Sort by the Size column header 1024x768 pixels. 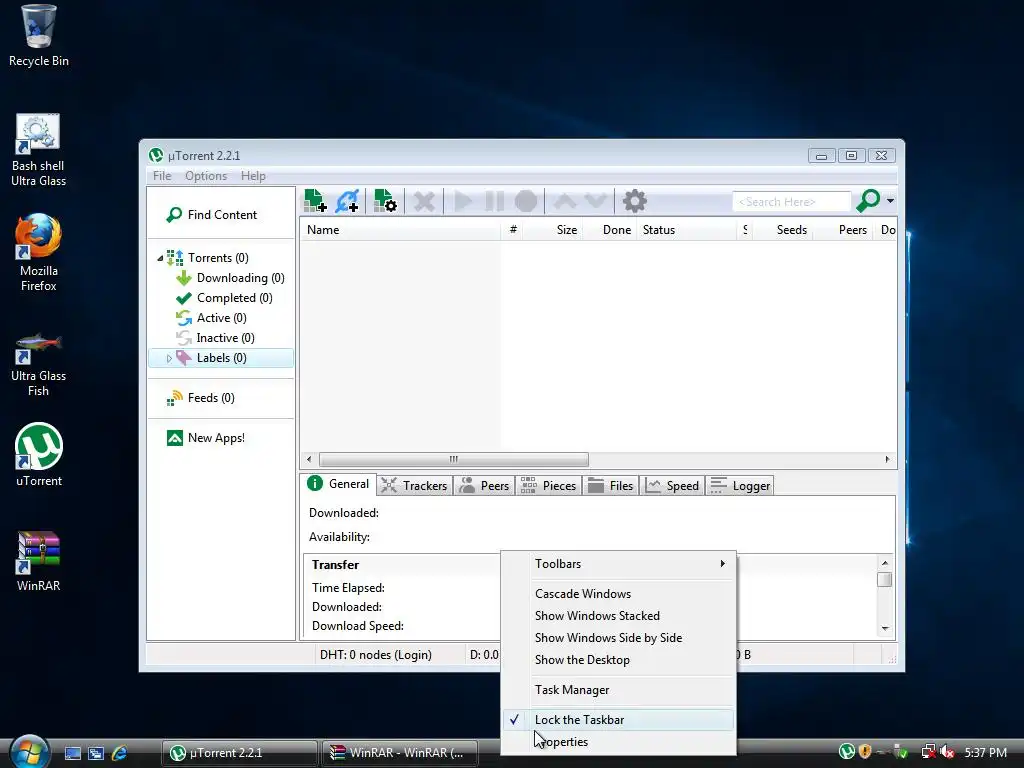553,230
